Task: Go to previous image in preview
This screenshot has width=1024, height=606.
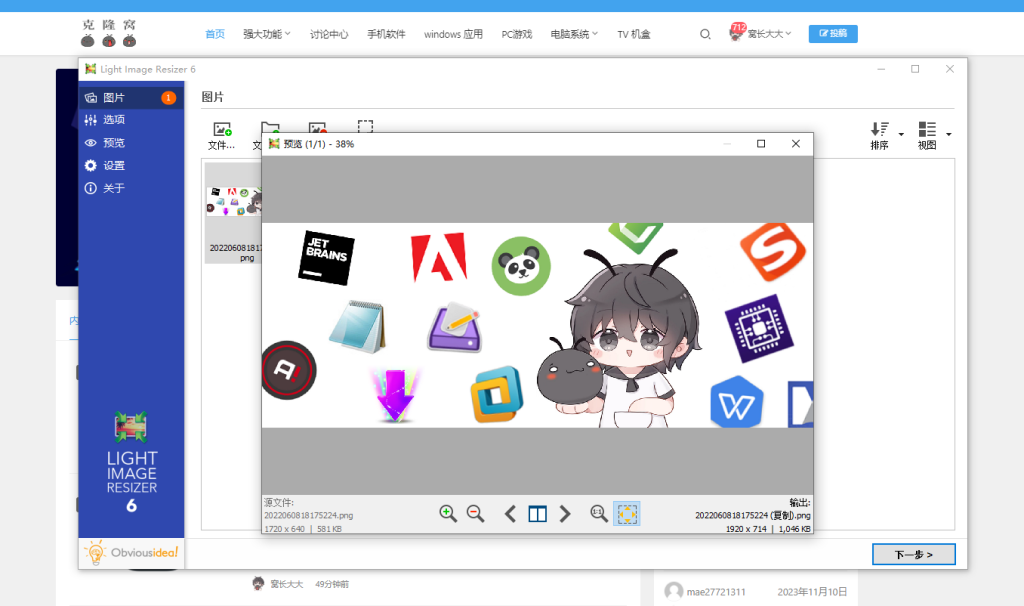Action: (x=510, y=514)
